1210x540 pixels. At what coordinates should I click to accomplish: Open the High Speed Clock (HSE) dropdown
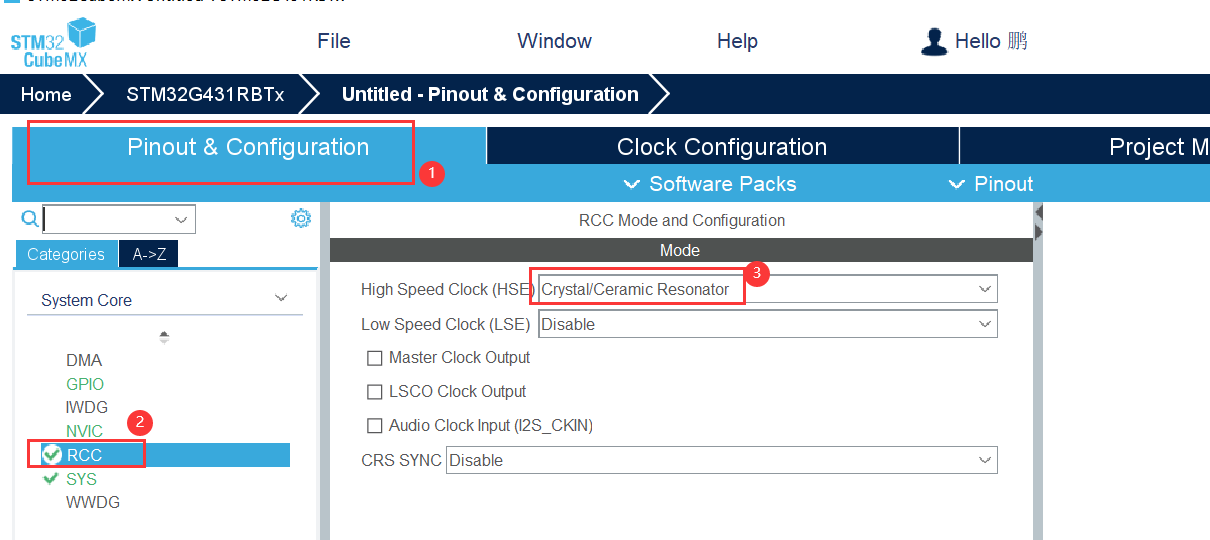[767, 290]
